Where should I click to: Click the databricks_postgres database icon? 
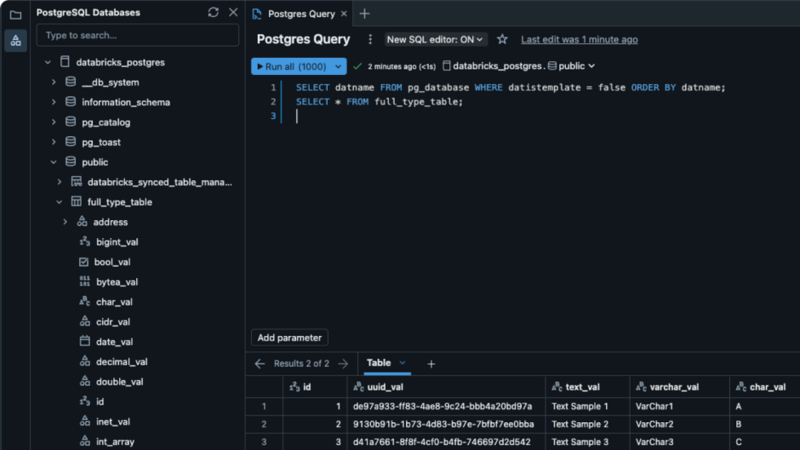[65, 62]
